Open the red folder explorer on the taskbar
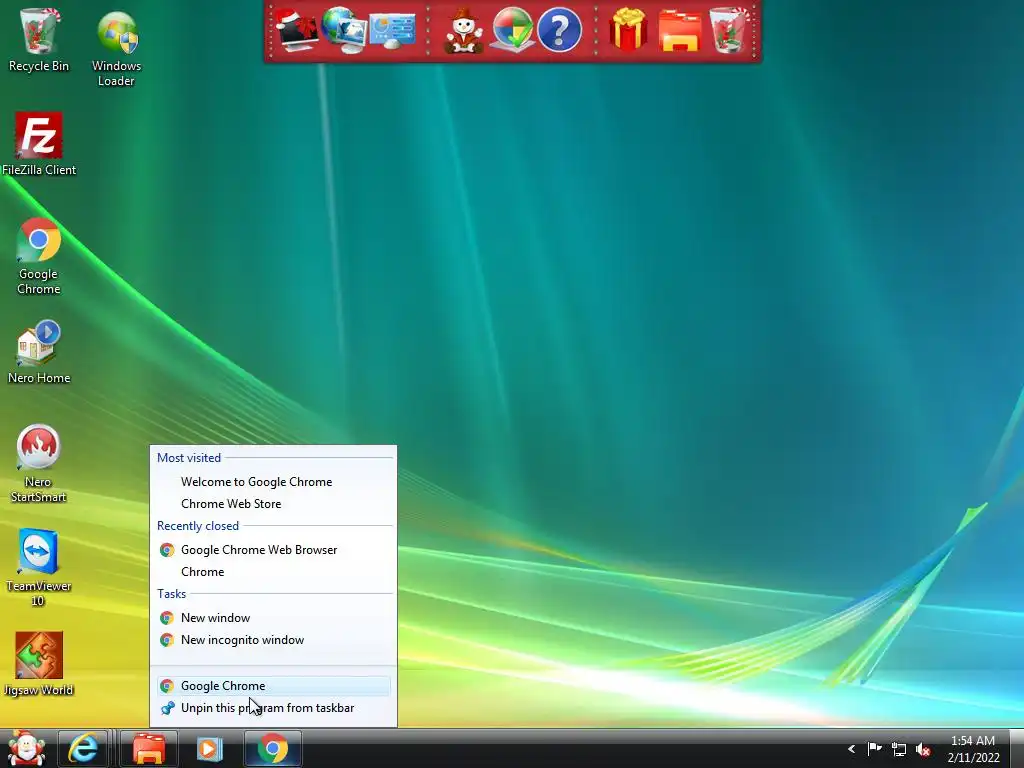This screenshot has width=1024, height=768. tap(149, 748)
